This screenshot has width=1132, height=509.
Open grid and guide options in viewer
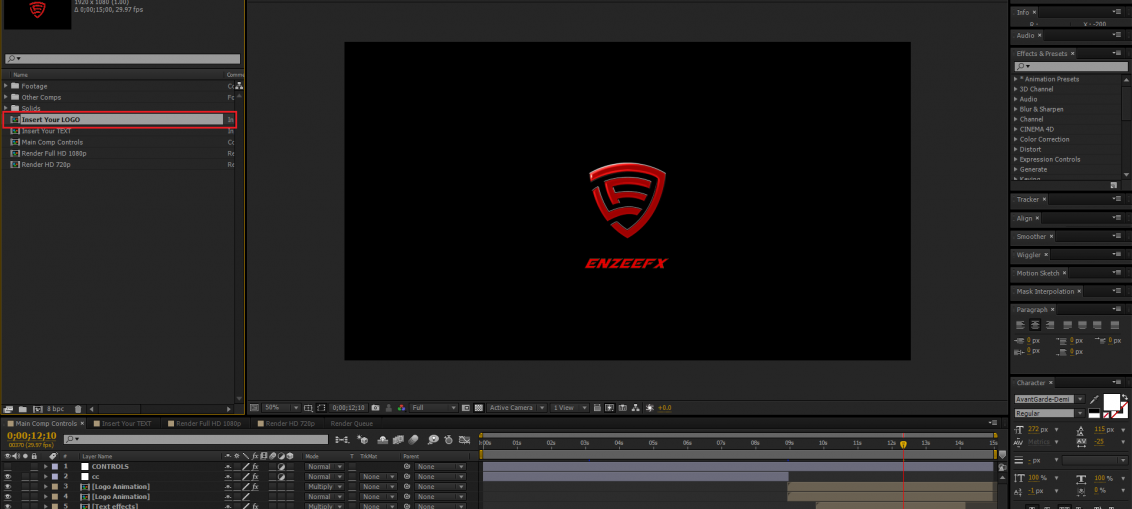tap(308, 408)
